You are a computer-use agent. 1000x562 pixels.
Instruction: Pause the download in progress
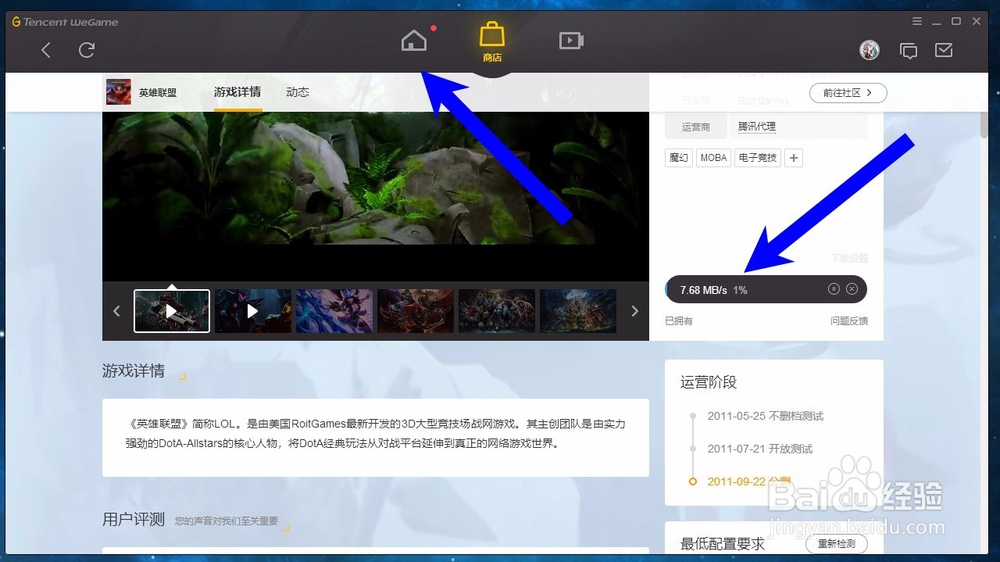tap(834, 289)
